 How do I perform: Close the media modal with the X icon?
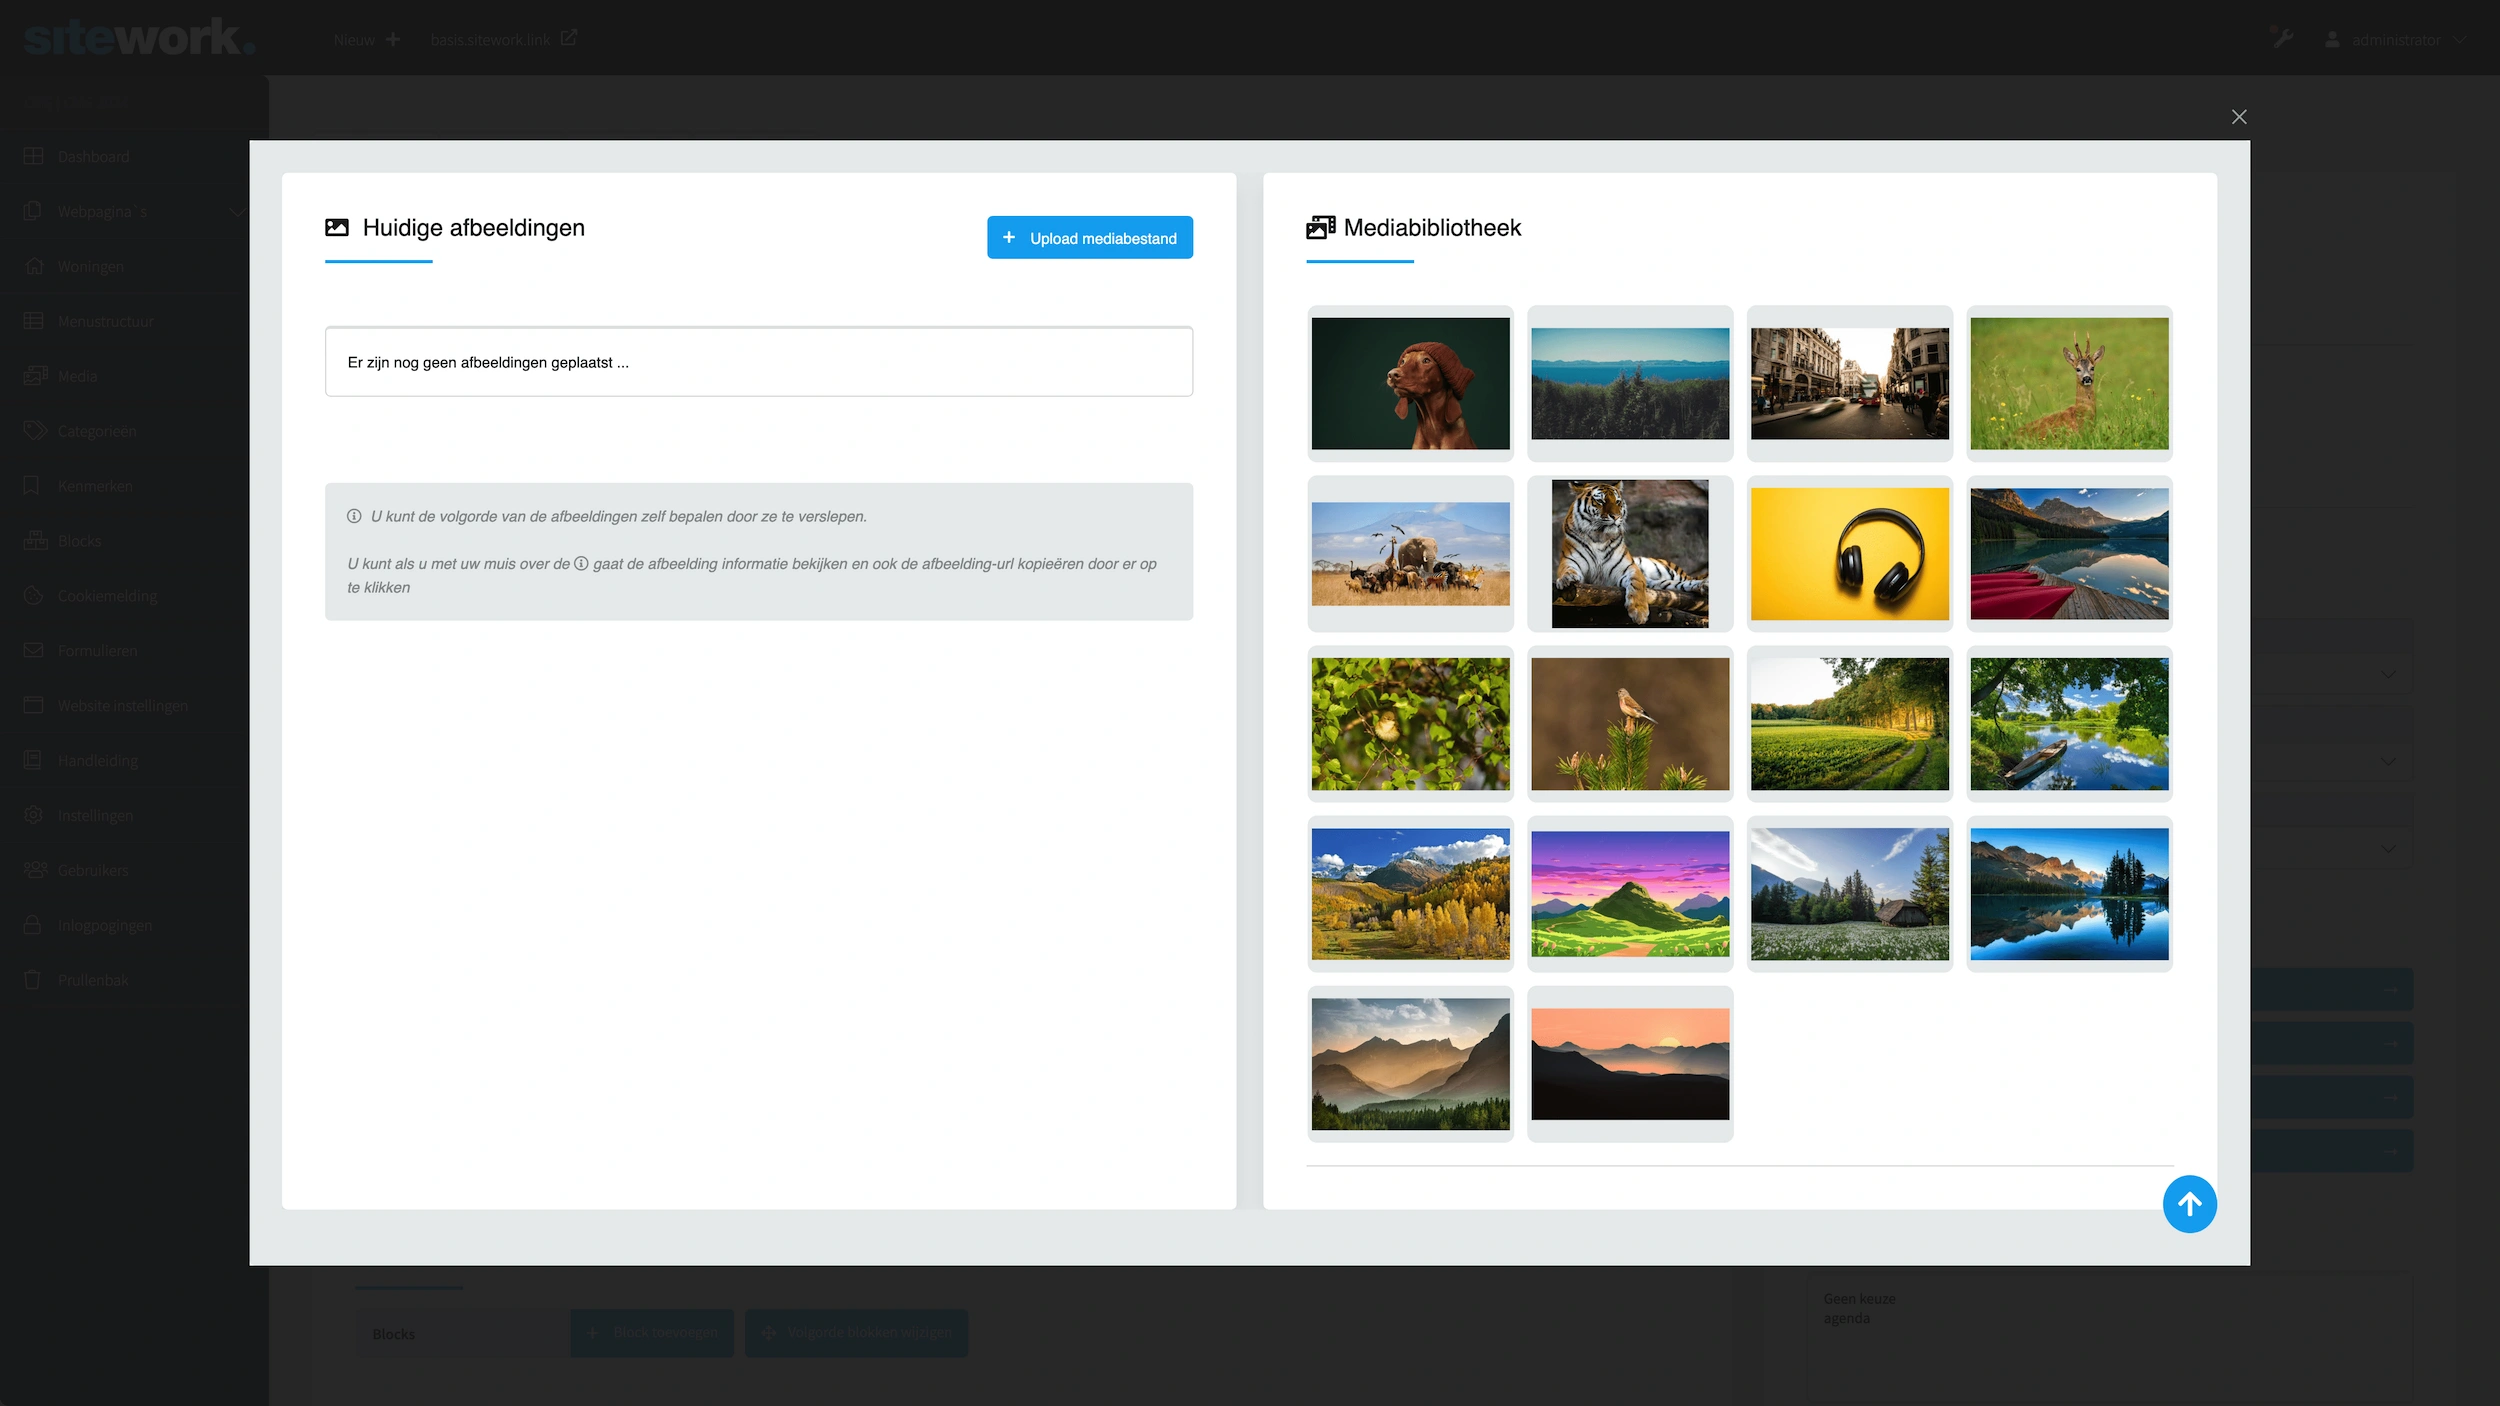tap(2238, 117)
